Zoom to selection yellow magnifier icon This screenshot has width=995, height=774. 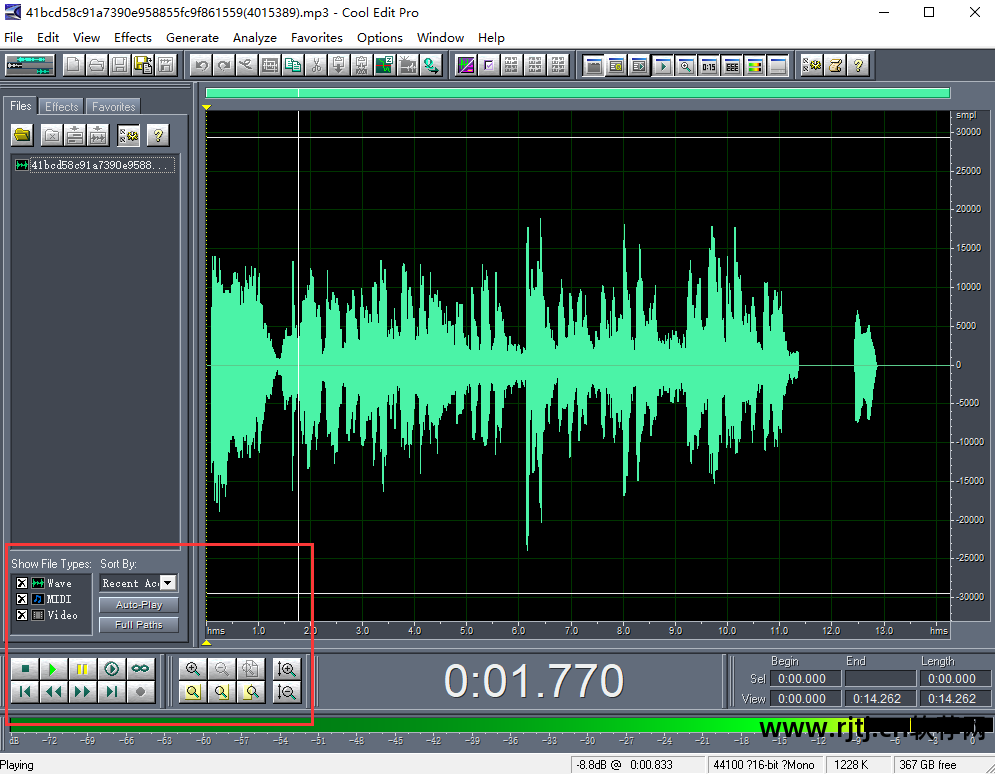(193, 692)
